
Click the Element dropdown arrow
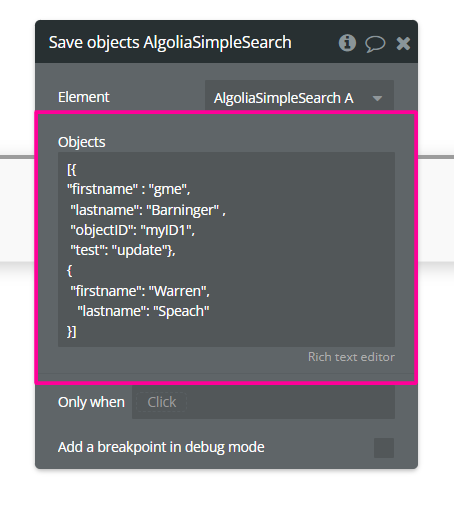[377, 98]
